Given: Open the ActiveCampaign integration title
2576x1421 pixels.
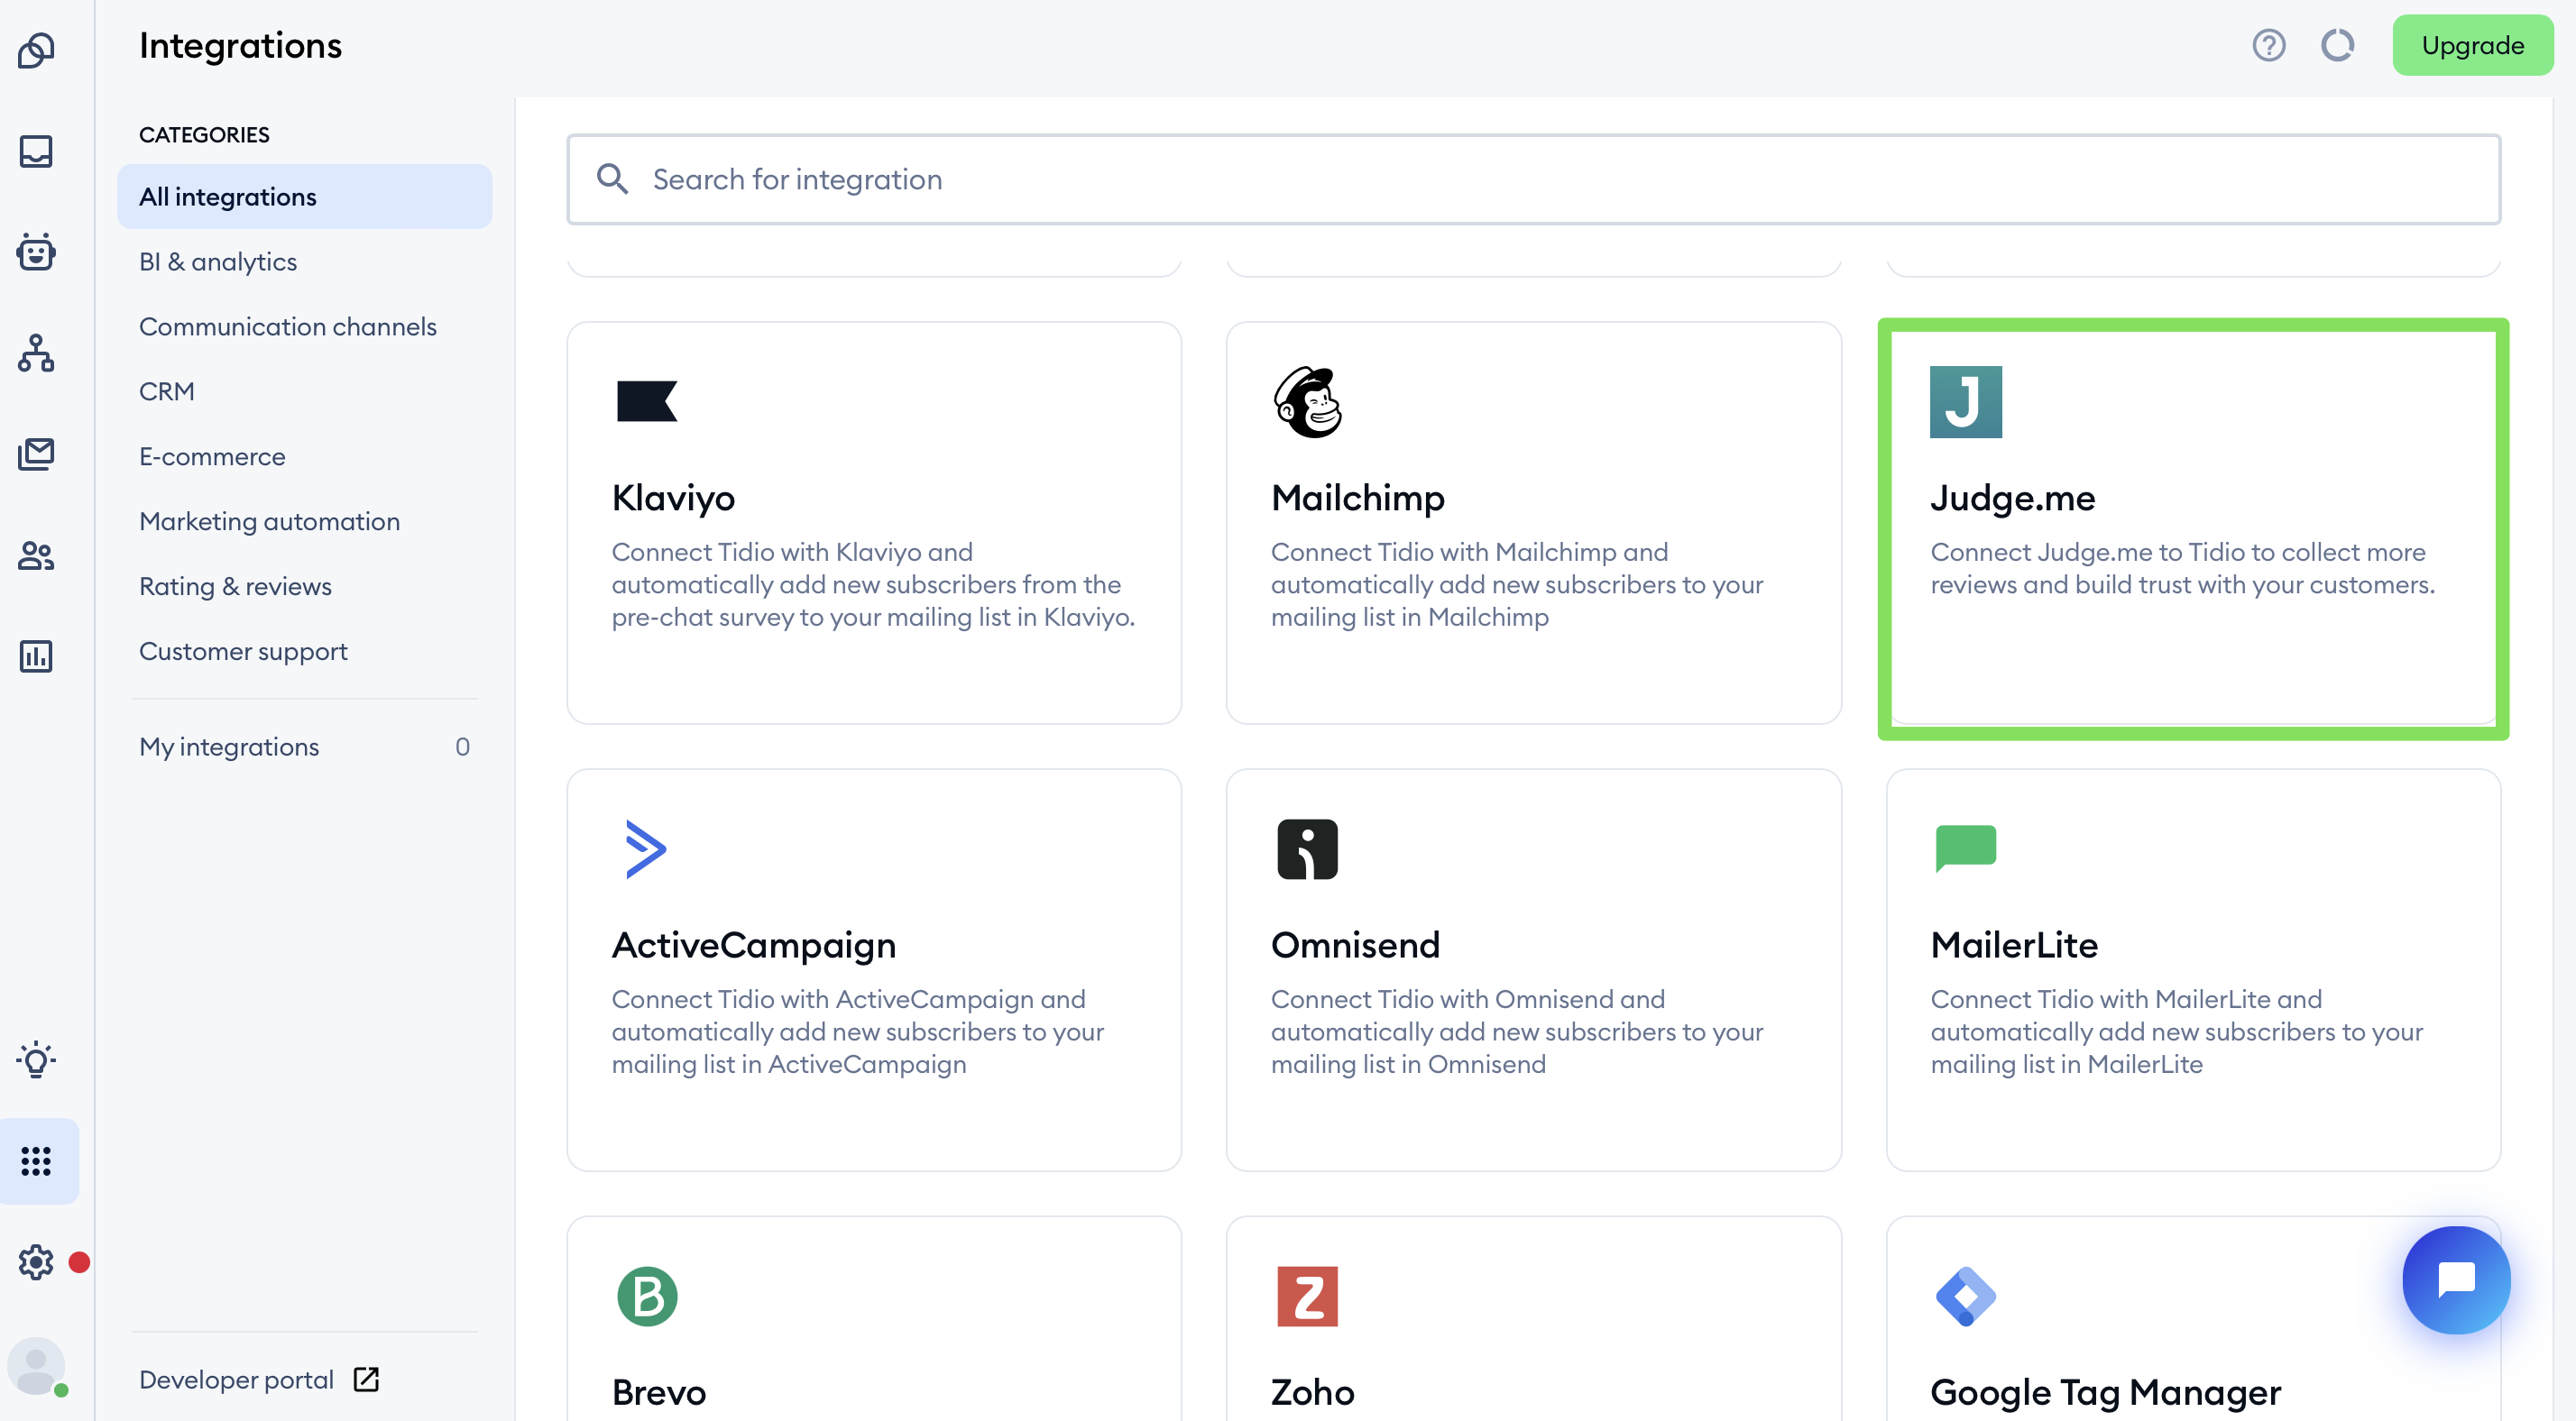Looking at the screenshot, I should point(753,945).
